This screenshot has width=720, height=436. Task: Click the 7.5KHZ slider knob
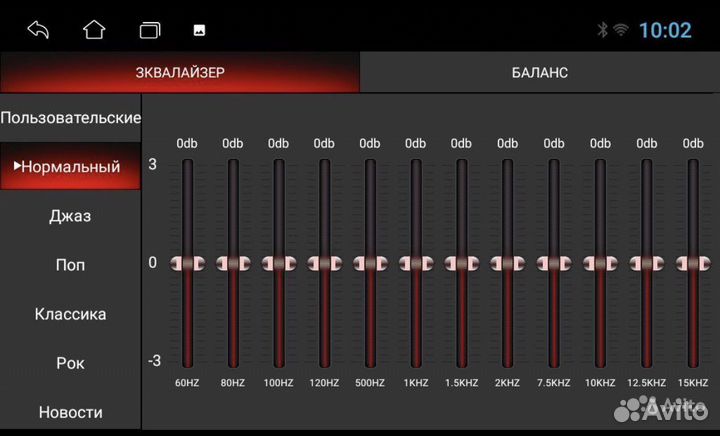point(554,263)
